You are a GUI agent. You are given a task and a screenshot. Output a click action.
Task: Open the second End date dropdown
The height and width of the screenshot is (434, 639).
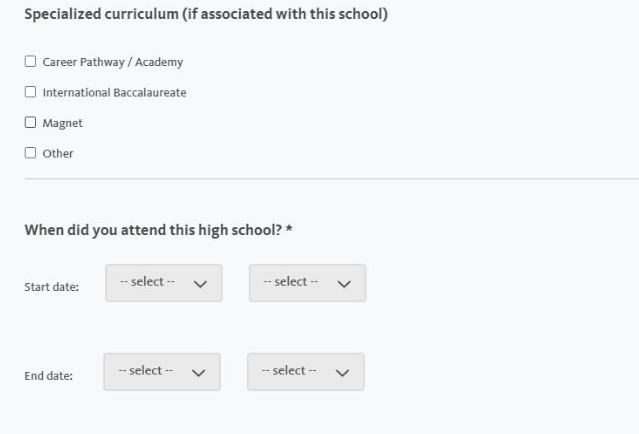pyautogui.click(x=305, y=372)
